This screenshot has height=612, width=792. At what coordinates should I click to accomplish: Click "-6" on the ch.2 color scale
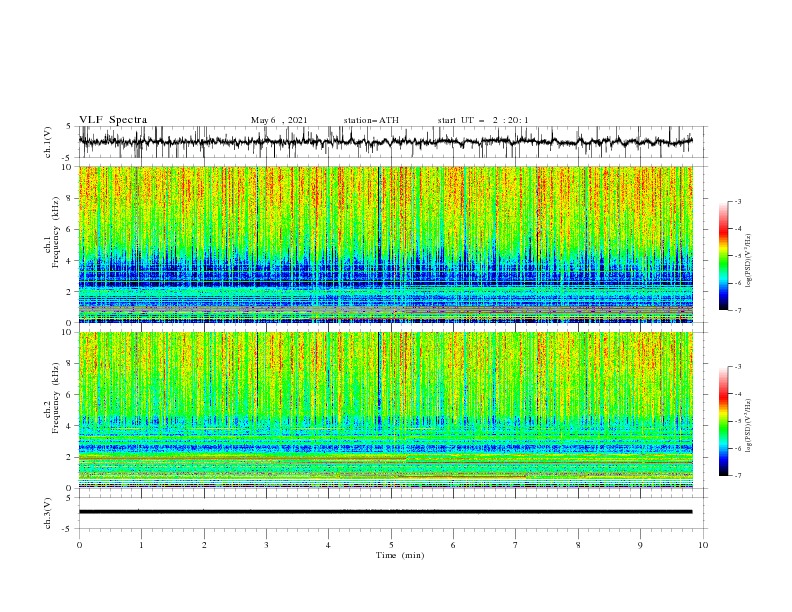click(738, 448)
